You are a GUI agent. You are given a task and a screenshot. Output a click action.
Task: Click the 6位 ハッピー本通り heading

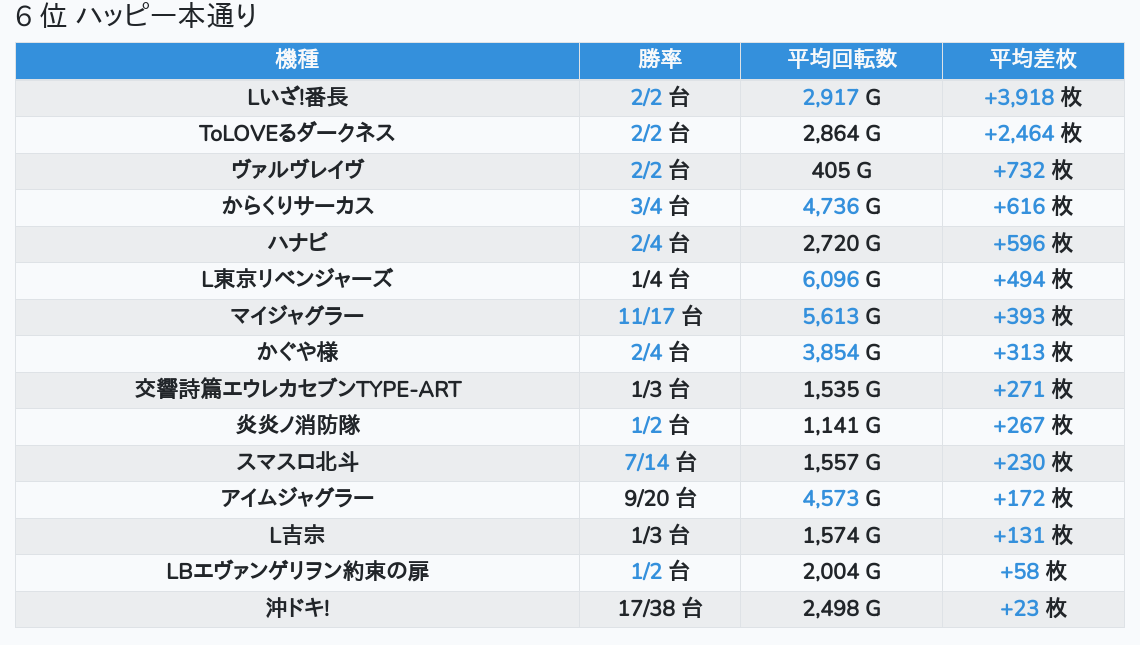pyautogui.click(x=137, y=17)
